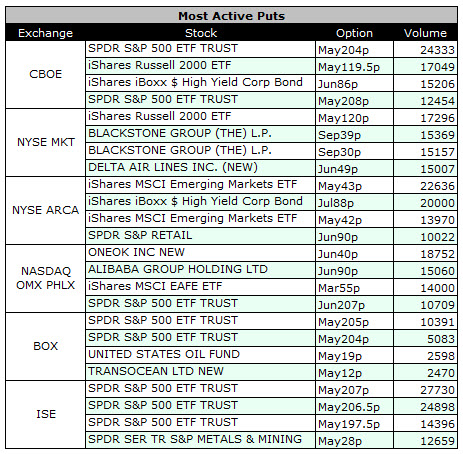Select the NYSE ARCA exchange cell
This screenshot has width=463, height=454.
pyautogui.click(x=45, y=210)
